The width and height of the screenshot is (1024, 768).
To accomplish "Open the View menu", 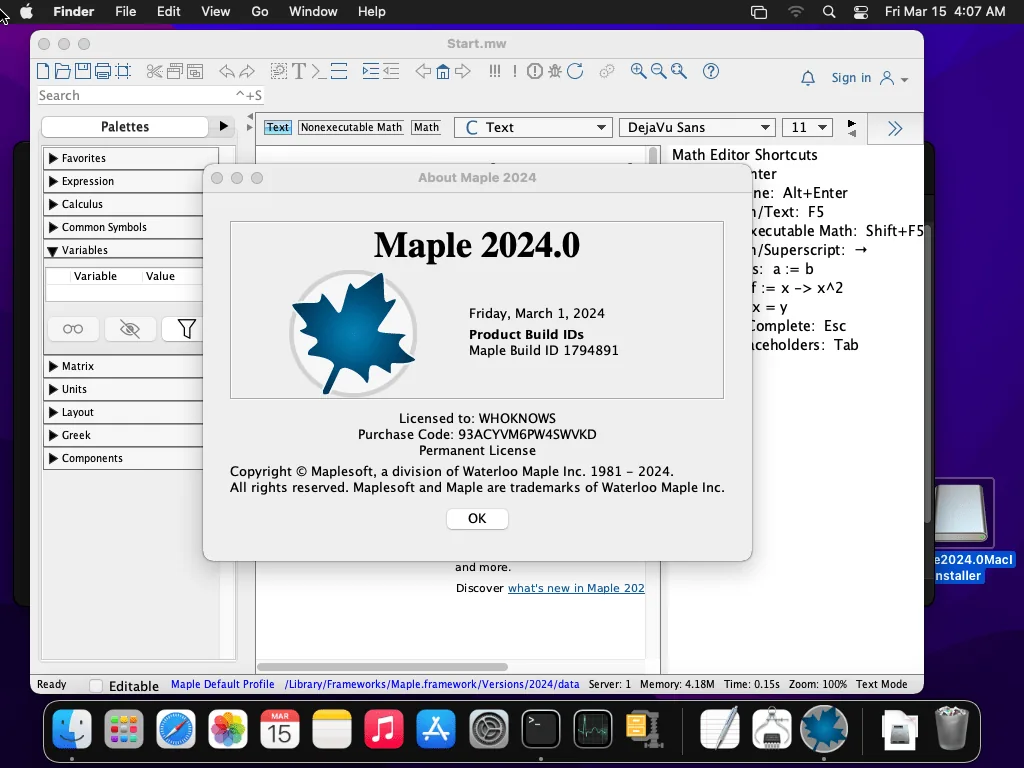I will (x=216, y=11).
